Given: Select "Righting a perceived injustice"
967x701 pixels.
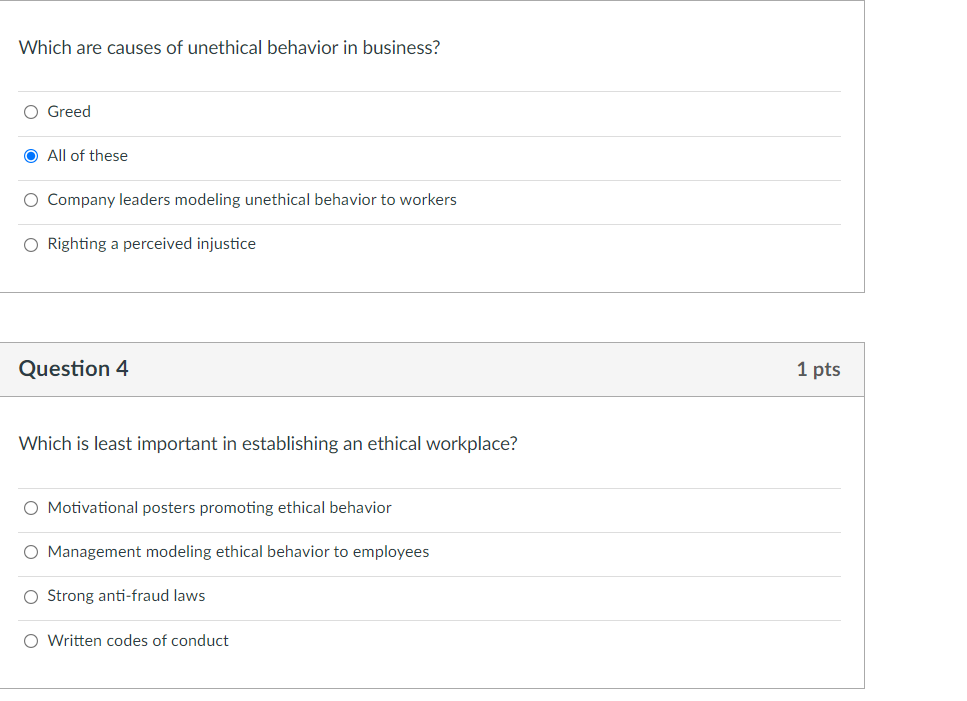Looking at the screenshot, I should [30, 243].
